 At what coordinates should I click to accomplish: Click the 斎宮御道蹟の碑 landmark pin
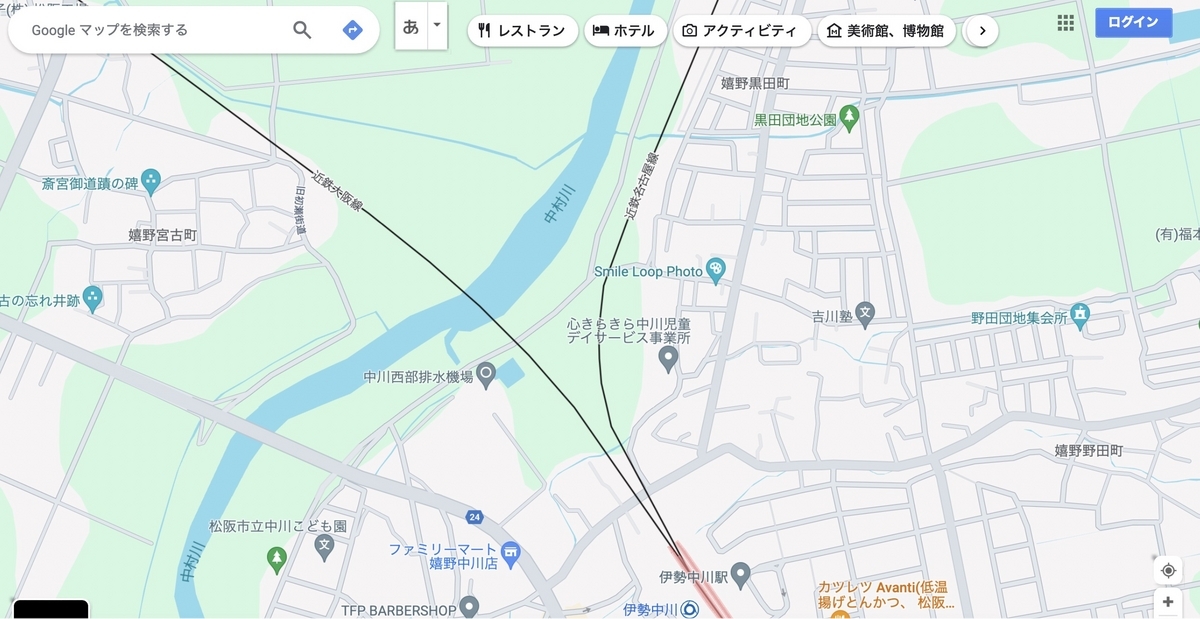click(x=151, y=182)
